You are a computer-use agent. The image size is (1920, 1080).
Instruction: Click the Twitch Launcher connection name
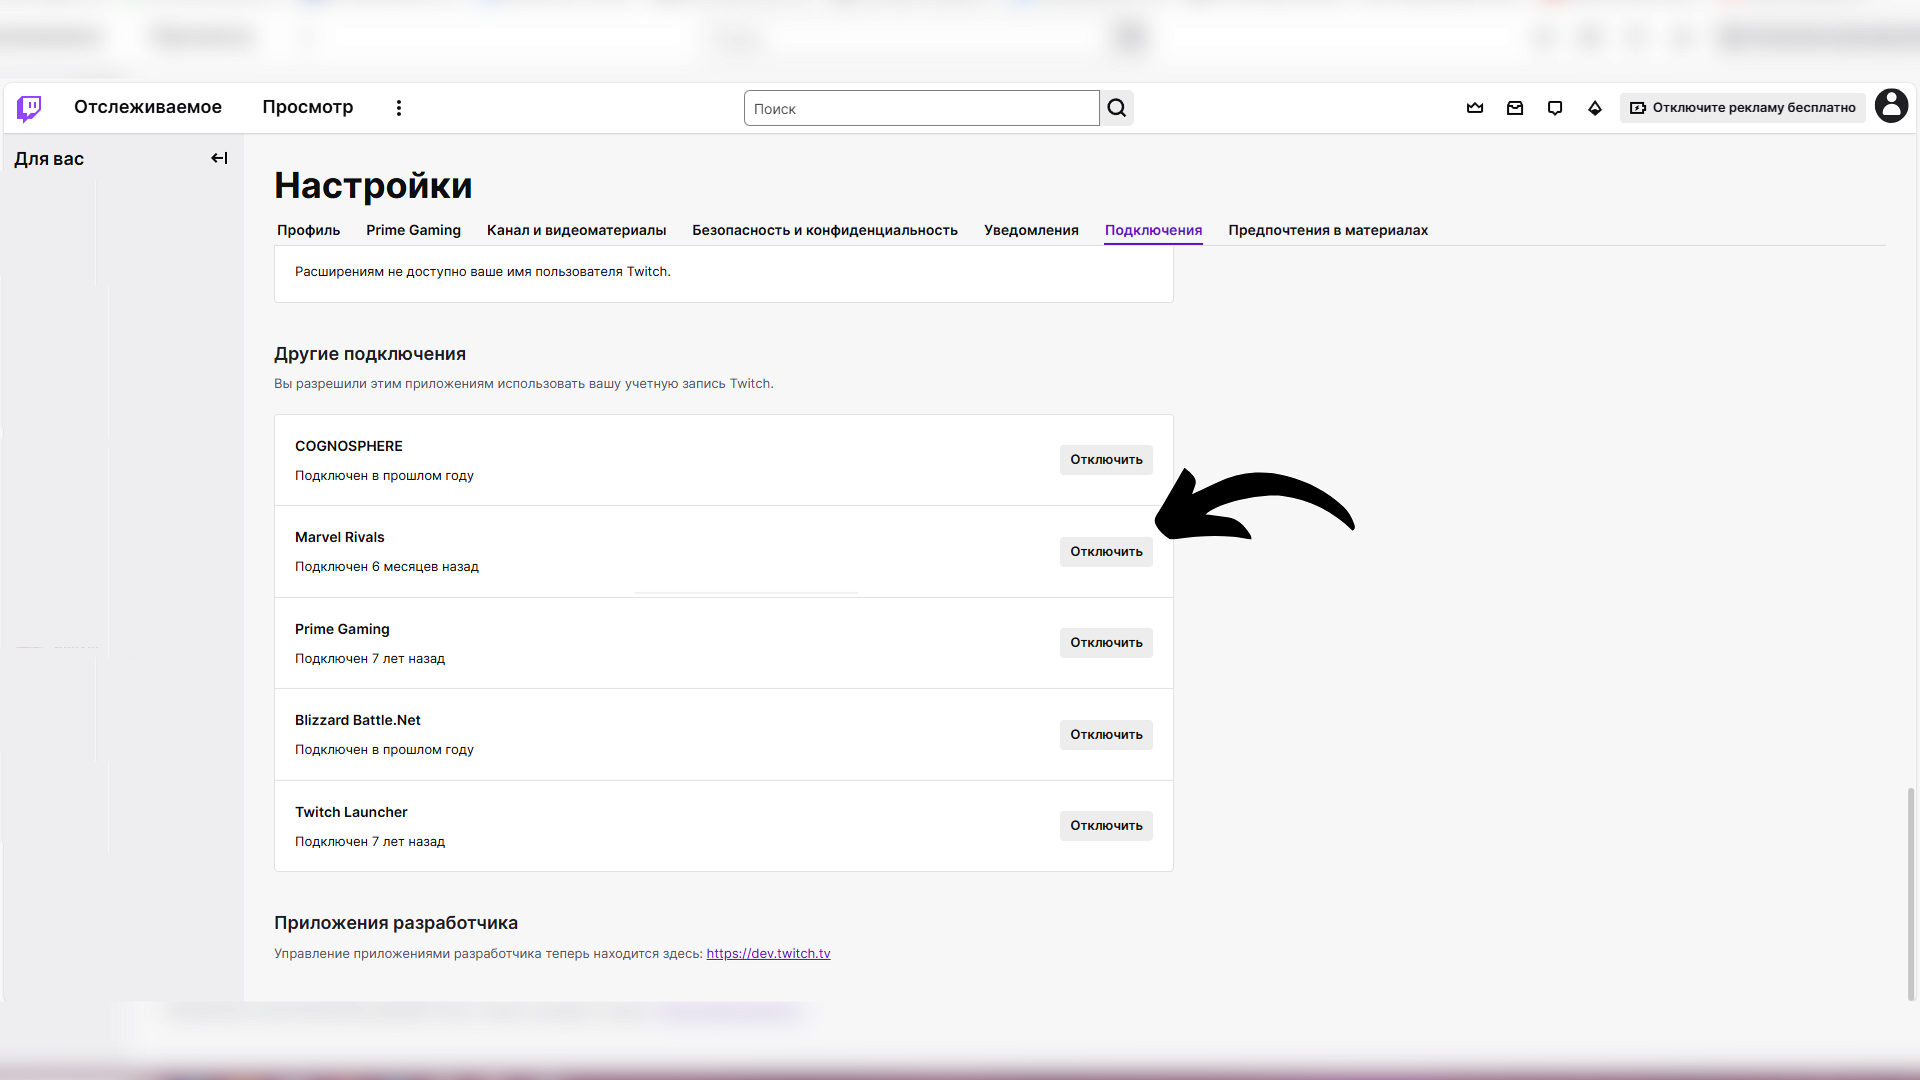coord(351,812)
